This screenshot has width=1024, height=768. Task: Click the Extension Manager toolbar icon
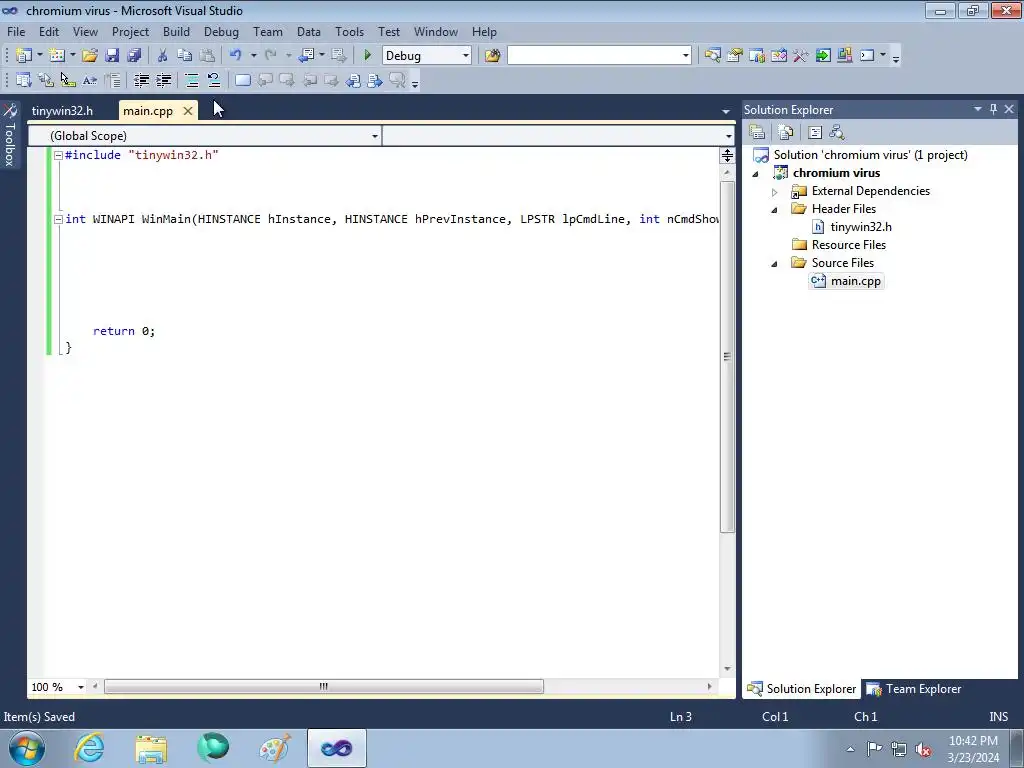tap(844, 56)
